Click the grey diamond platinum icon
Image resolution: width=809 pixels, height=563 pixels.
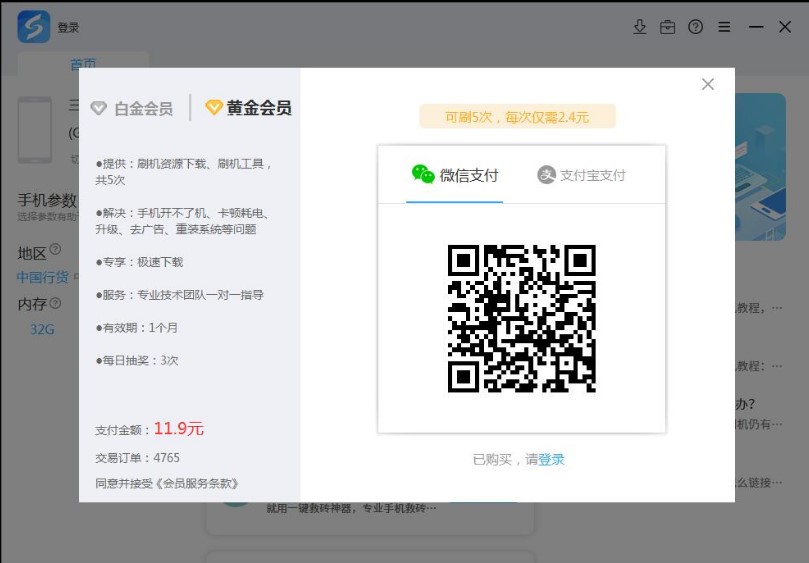(98, 108)
